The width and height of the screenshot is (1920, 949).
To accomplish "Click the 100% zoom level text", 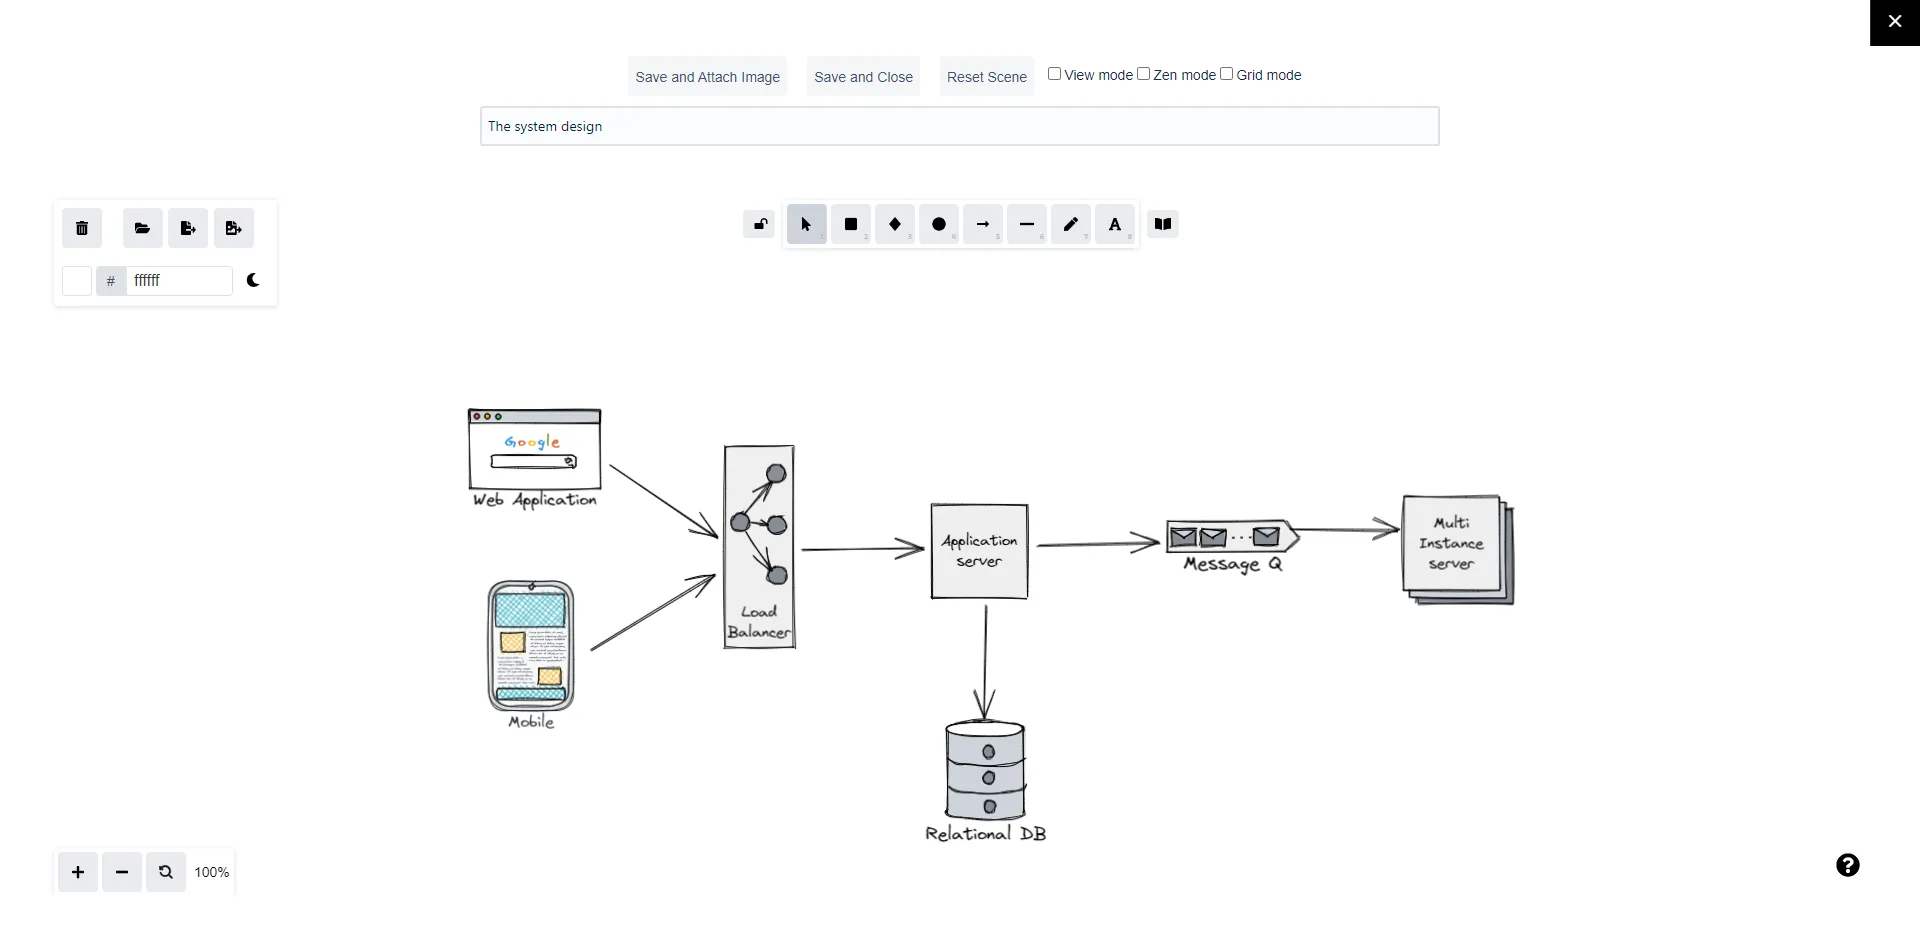I will (x=212, y=872).
